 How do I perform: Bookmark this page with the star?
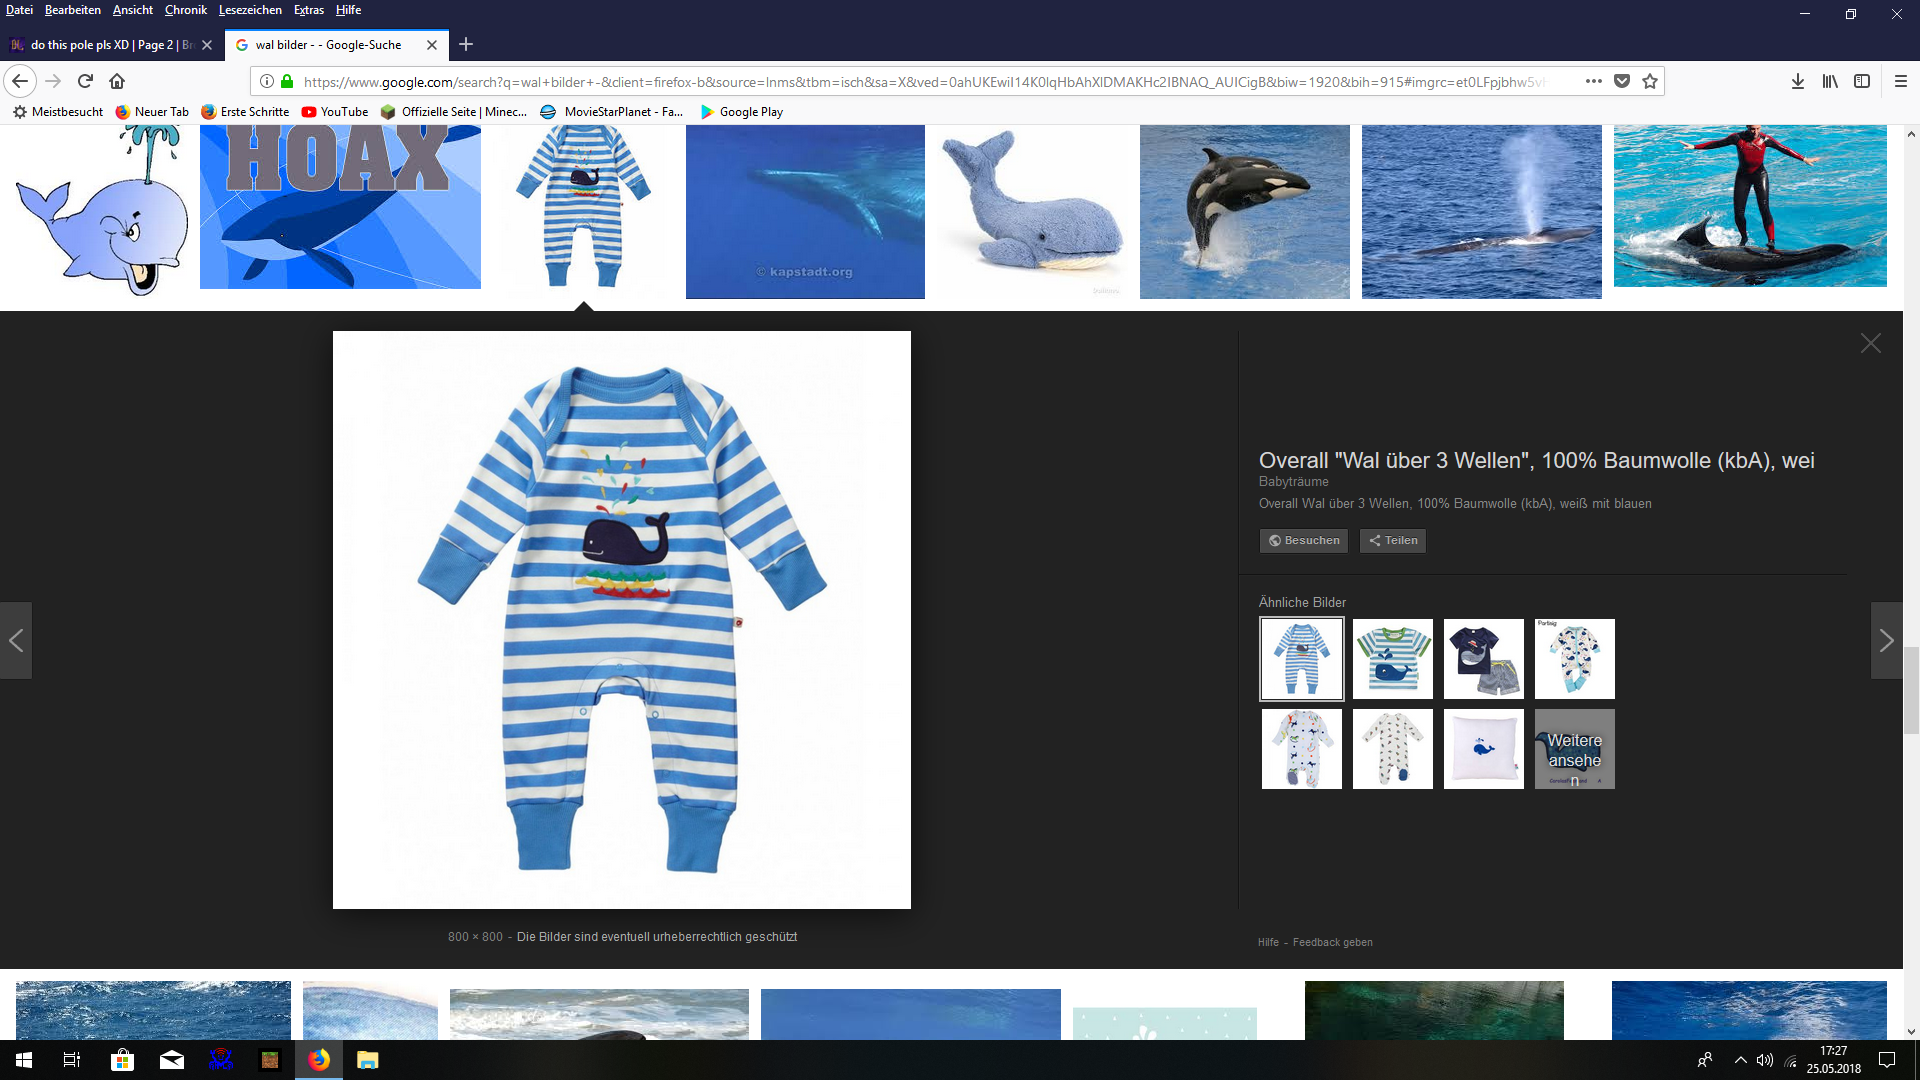[x=1650, y=81]
